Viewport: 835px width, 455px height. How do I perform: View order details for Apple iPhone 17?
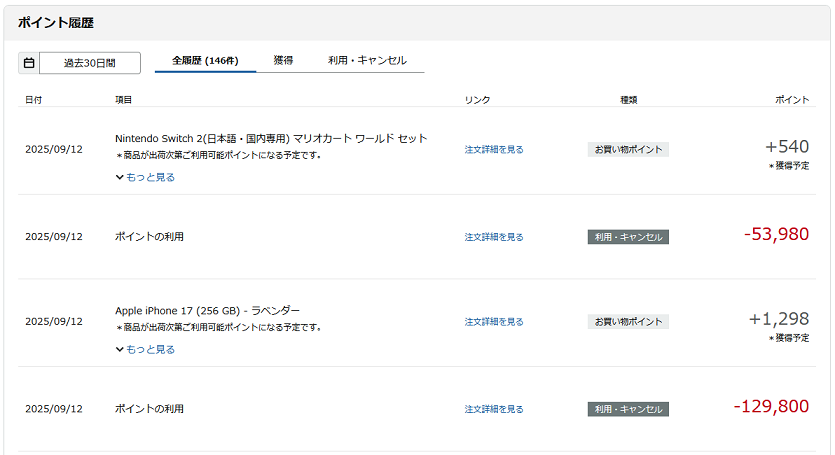pos(494,322)
